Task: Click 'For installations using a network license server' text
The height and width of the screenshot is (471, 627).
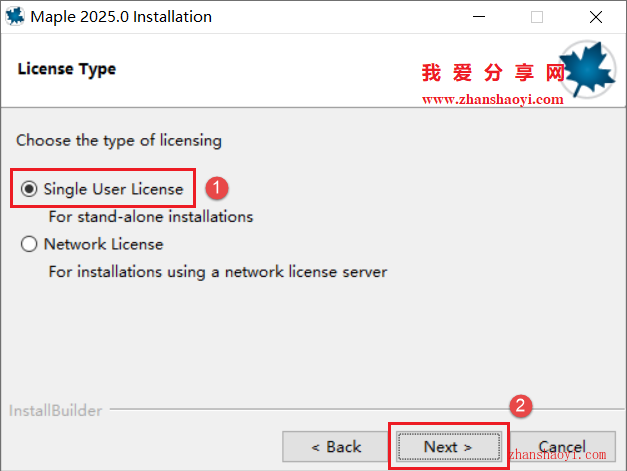Action: coord(218,272)
